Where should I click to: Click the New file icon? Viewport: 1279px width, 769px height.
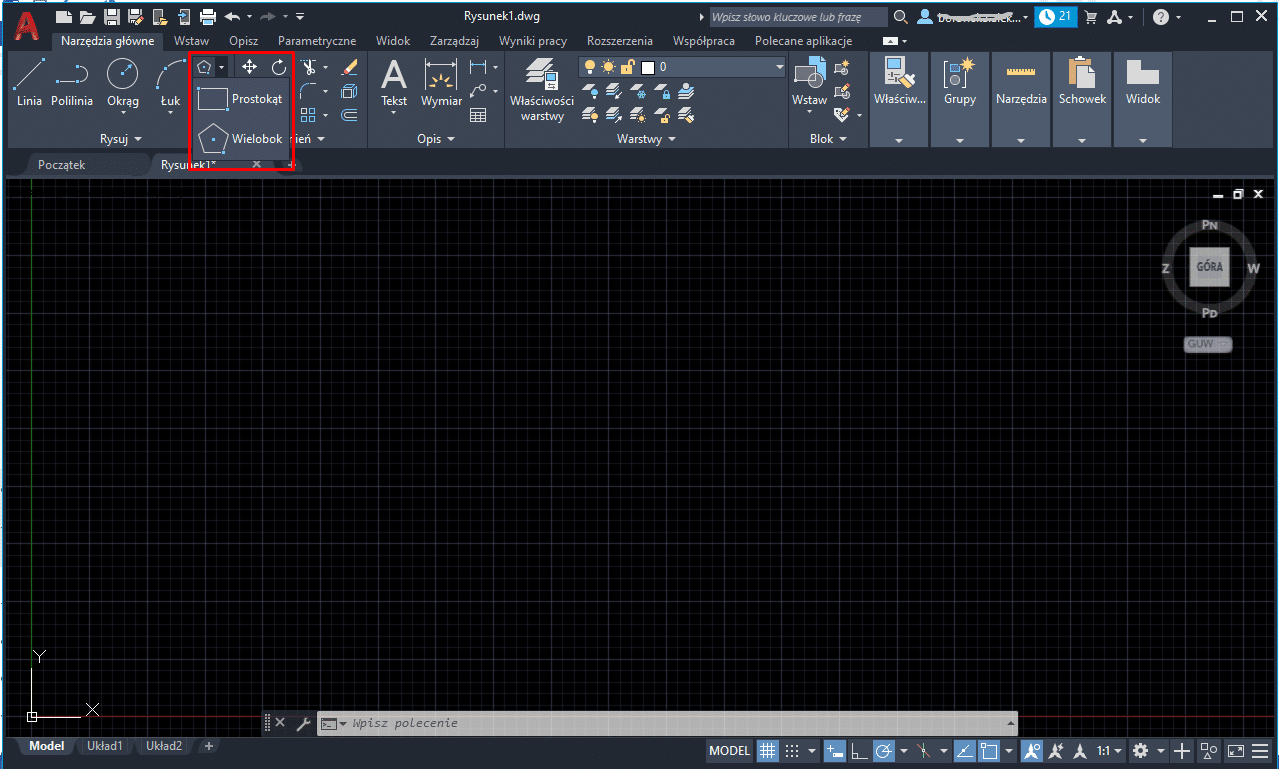point(64,16)
